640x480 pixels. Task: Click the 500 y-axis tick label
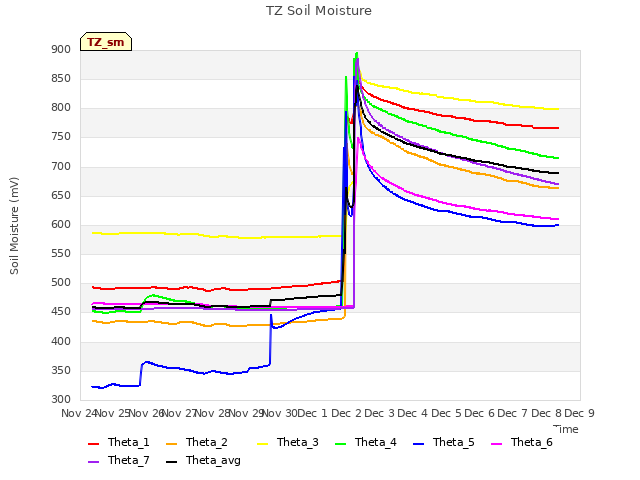pos(61,282)
